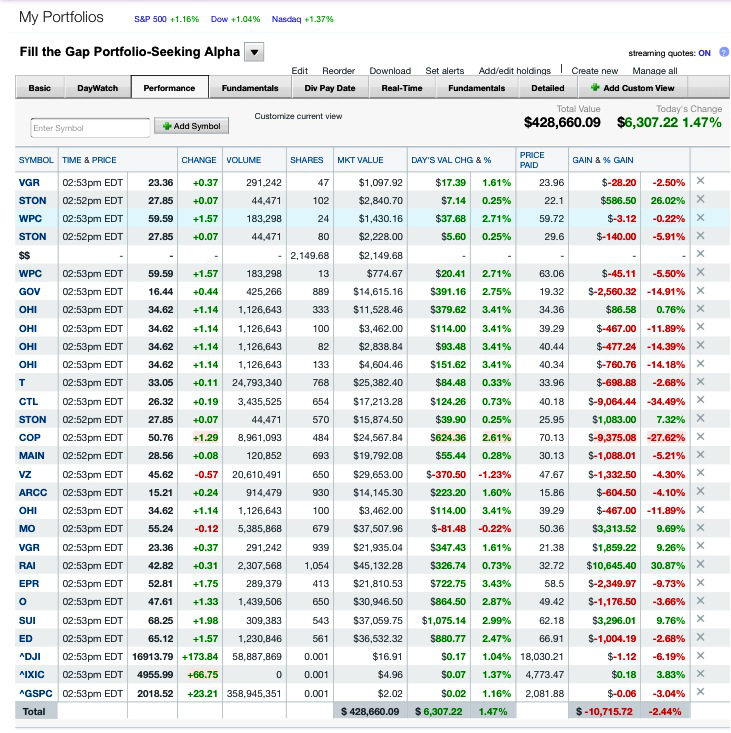Open the Nasdaq index link
731x733 pixels.
[287, 19]
